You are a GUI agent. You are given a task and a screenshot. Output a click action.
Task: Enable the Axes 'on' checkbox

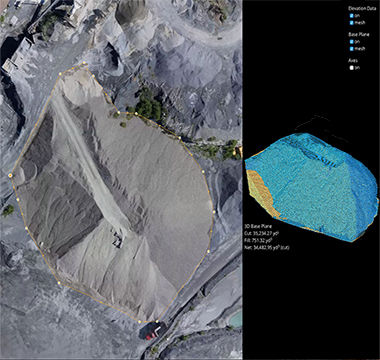pyautogui.click(x=351, y=68)
